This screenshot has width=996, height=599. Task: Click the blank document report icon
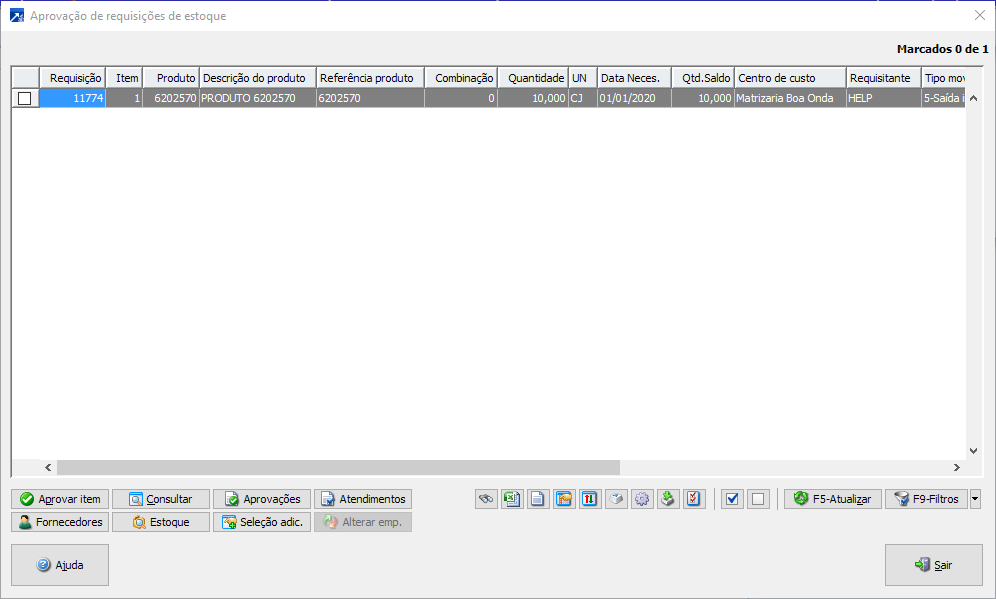(538, 499)
